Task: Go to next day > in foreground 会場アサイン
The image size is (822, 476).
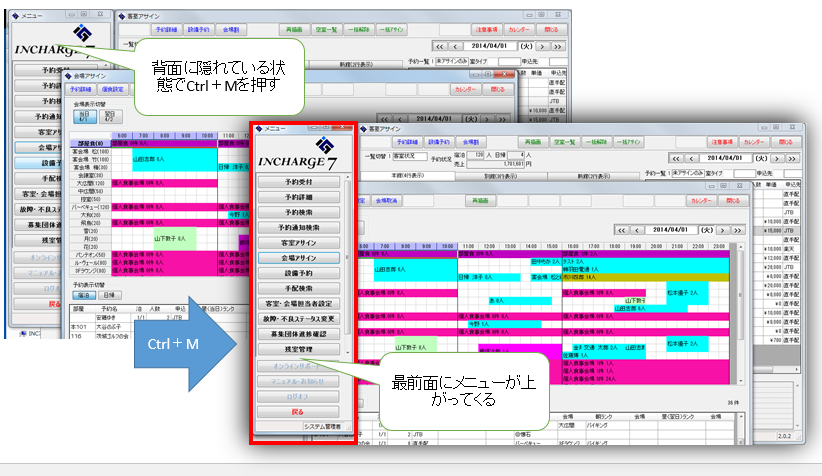Action: pyautogui.click(x=722, y=230)
